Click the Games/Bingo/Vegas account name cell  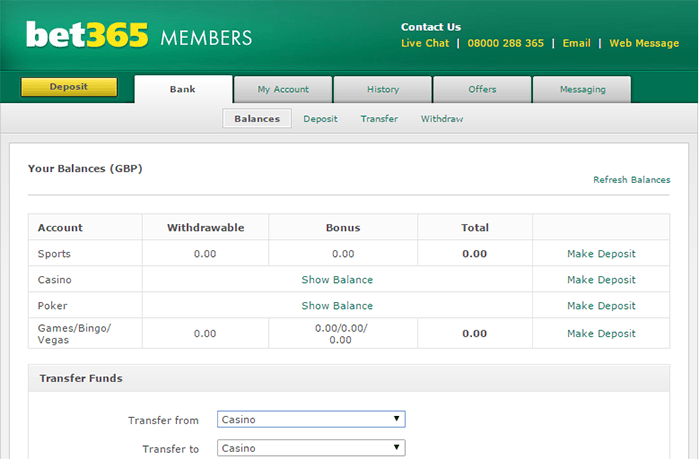pyautogui.click(x=85, y=333)
